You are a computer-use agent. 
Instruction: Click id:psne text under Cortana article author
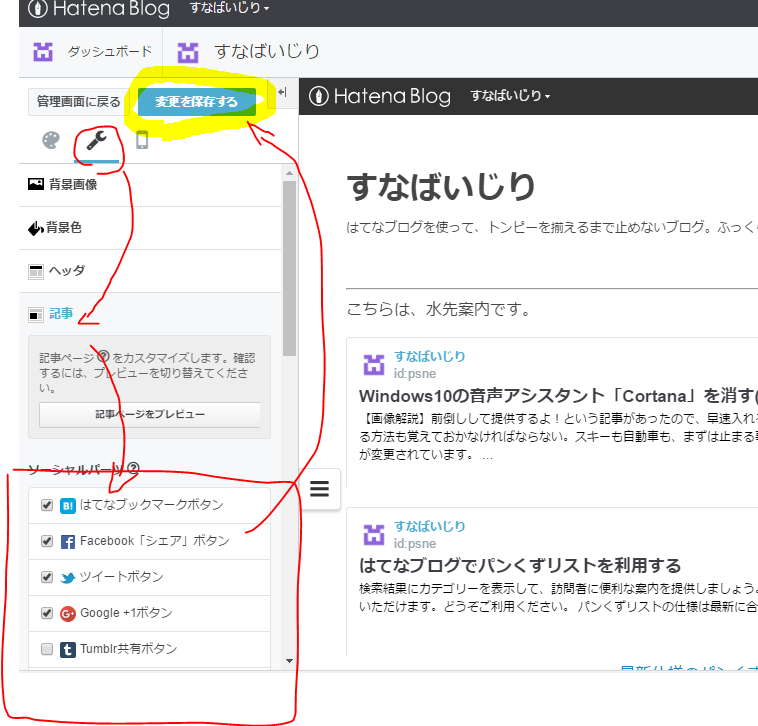415,374
